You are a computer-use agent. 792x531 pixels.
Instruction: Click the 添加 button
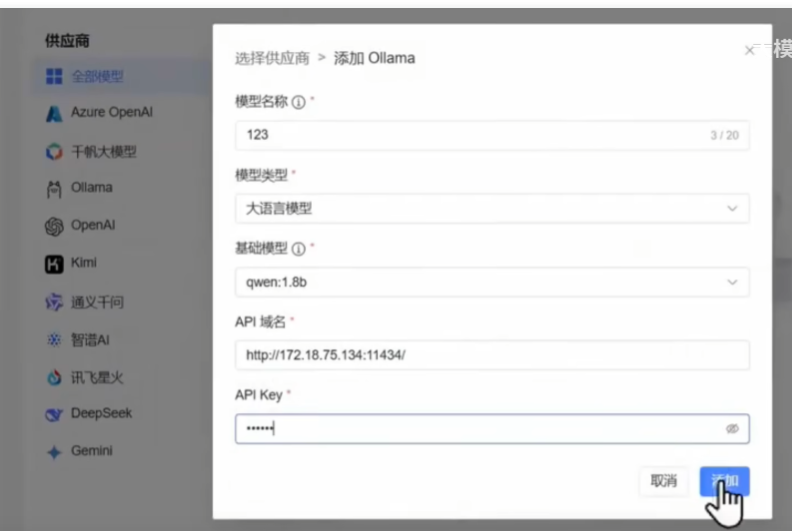pyautogui.click(x=724, y=481)
